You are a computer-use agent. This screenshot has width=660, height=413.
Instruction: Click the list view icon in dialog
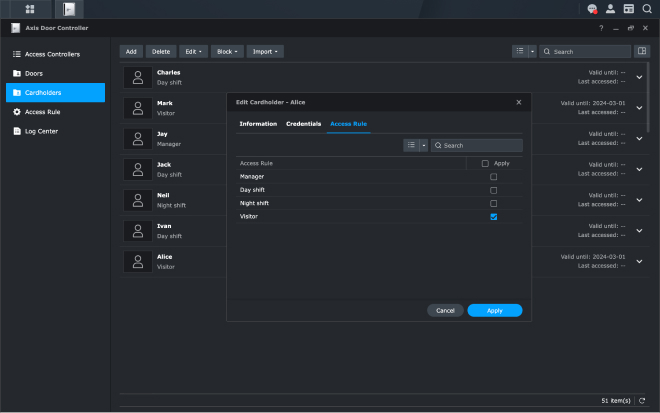pos(411,145)
